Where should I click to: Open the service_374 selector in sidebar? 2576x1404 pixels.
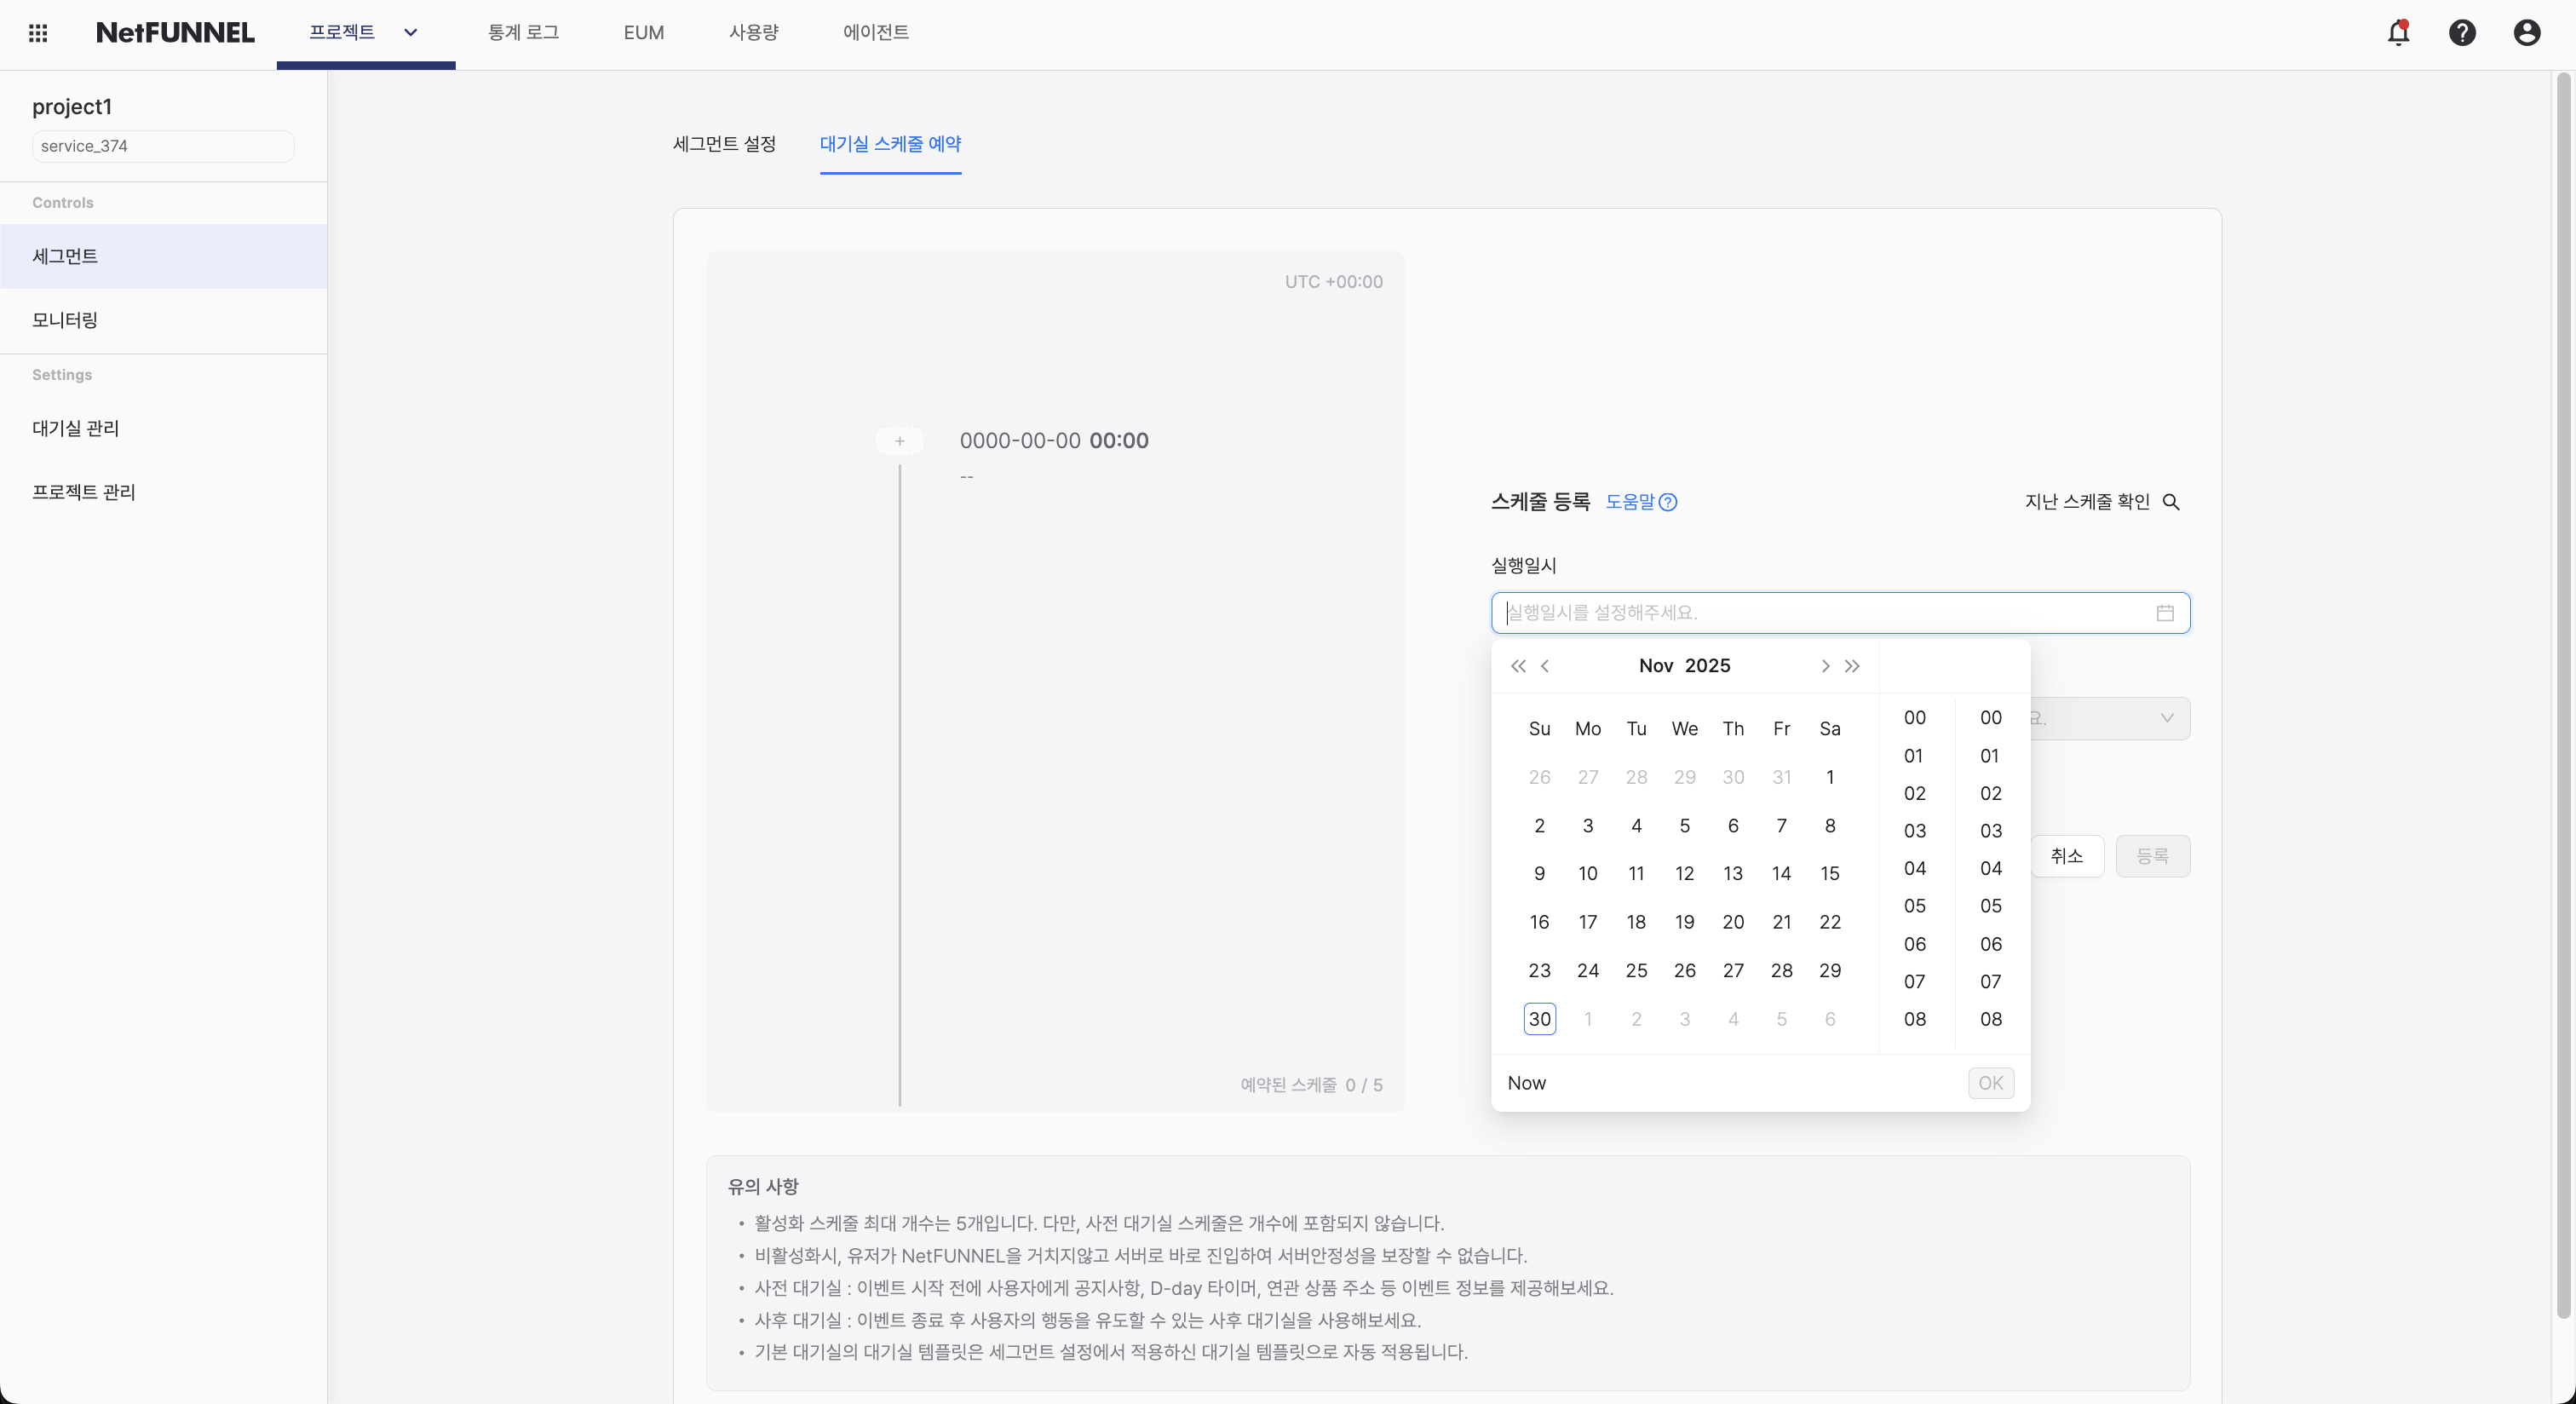(162, 146)
